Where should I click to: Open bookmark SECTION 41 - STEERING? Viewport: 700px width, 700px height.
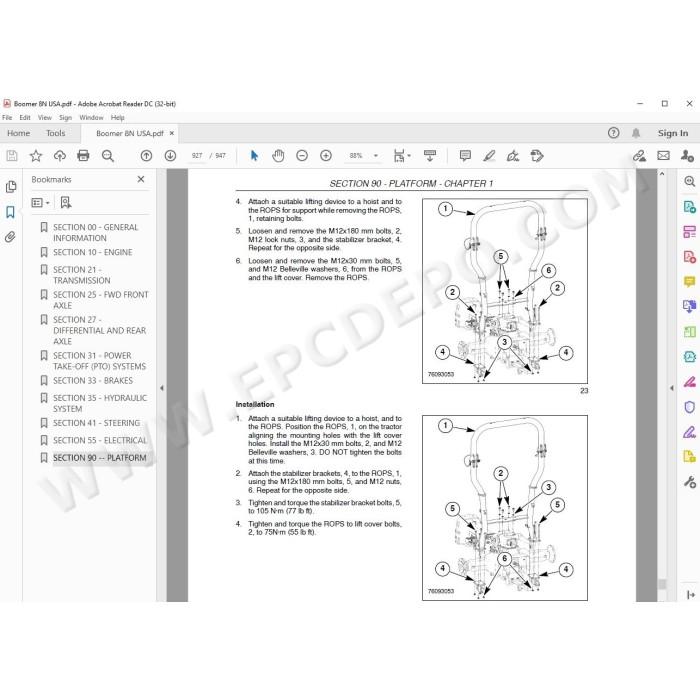coord(96,423)
